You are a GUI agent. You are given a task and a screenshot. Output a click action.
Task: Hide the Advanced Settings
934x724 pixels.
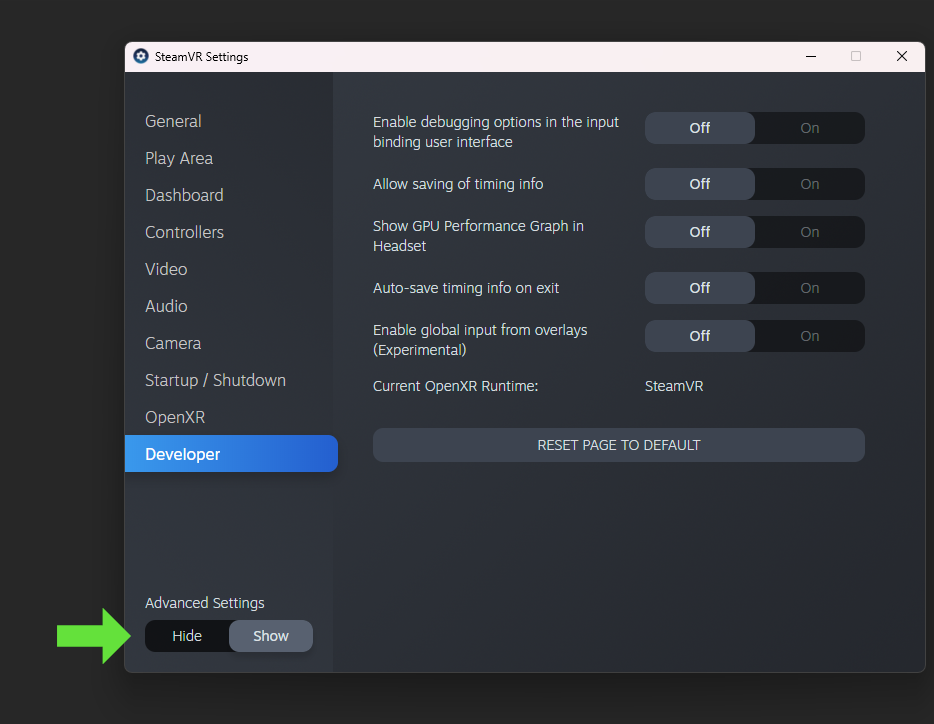pyautogui.click(x=187, y=636)
